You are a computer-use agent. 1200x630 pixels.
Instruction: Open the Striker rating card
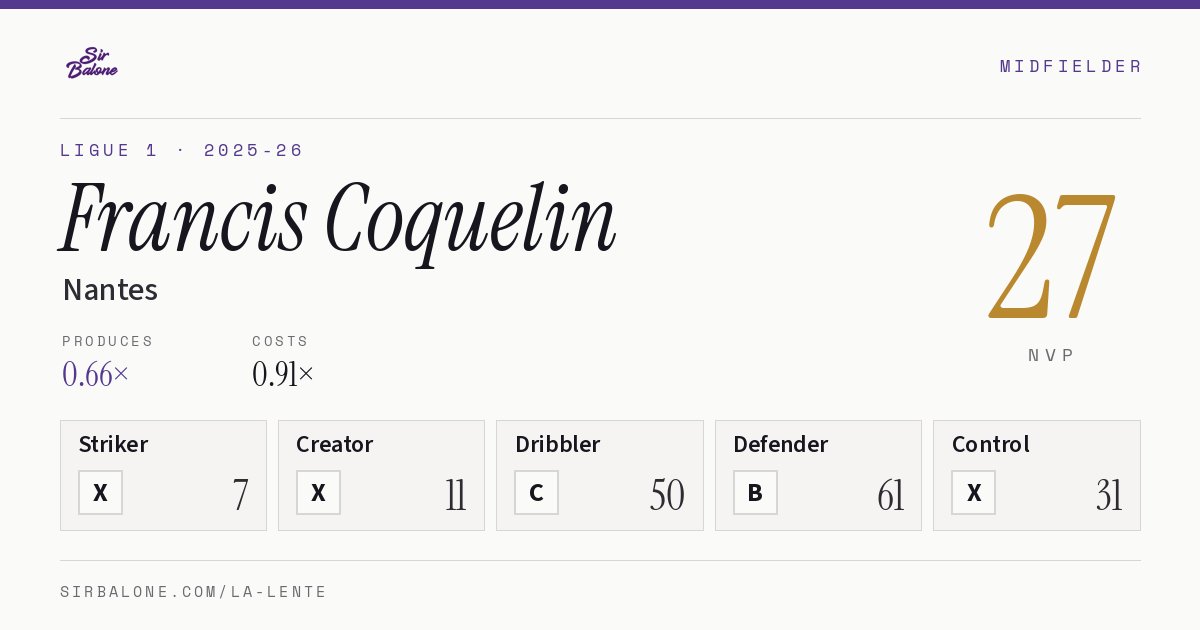pyautogui.click(x=163, y=475)
